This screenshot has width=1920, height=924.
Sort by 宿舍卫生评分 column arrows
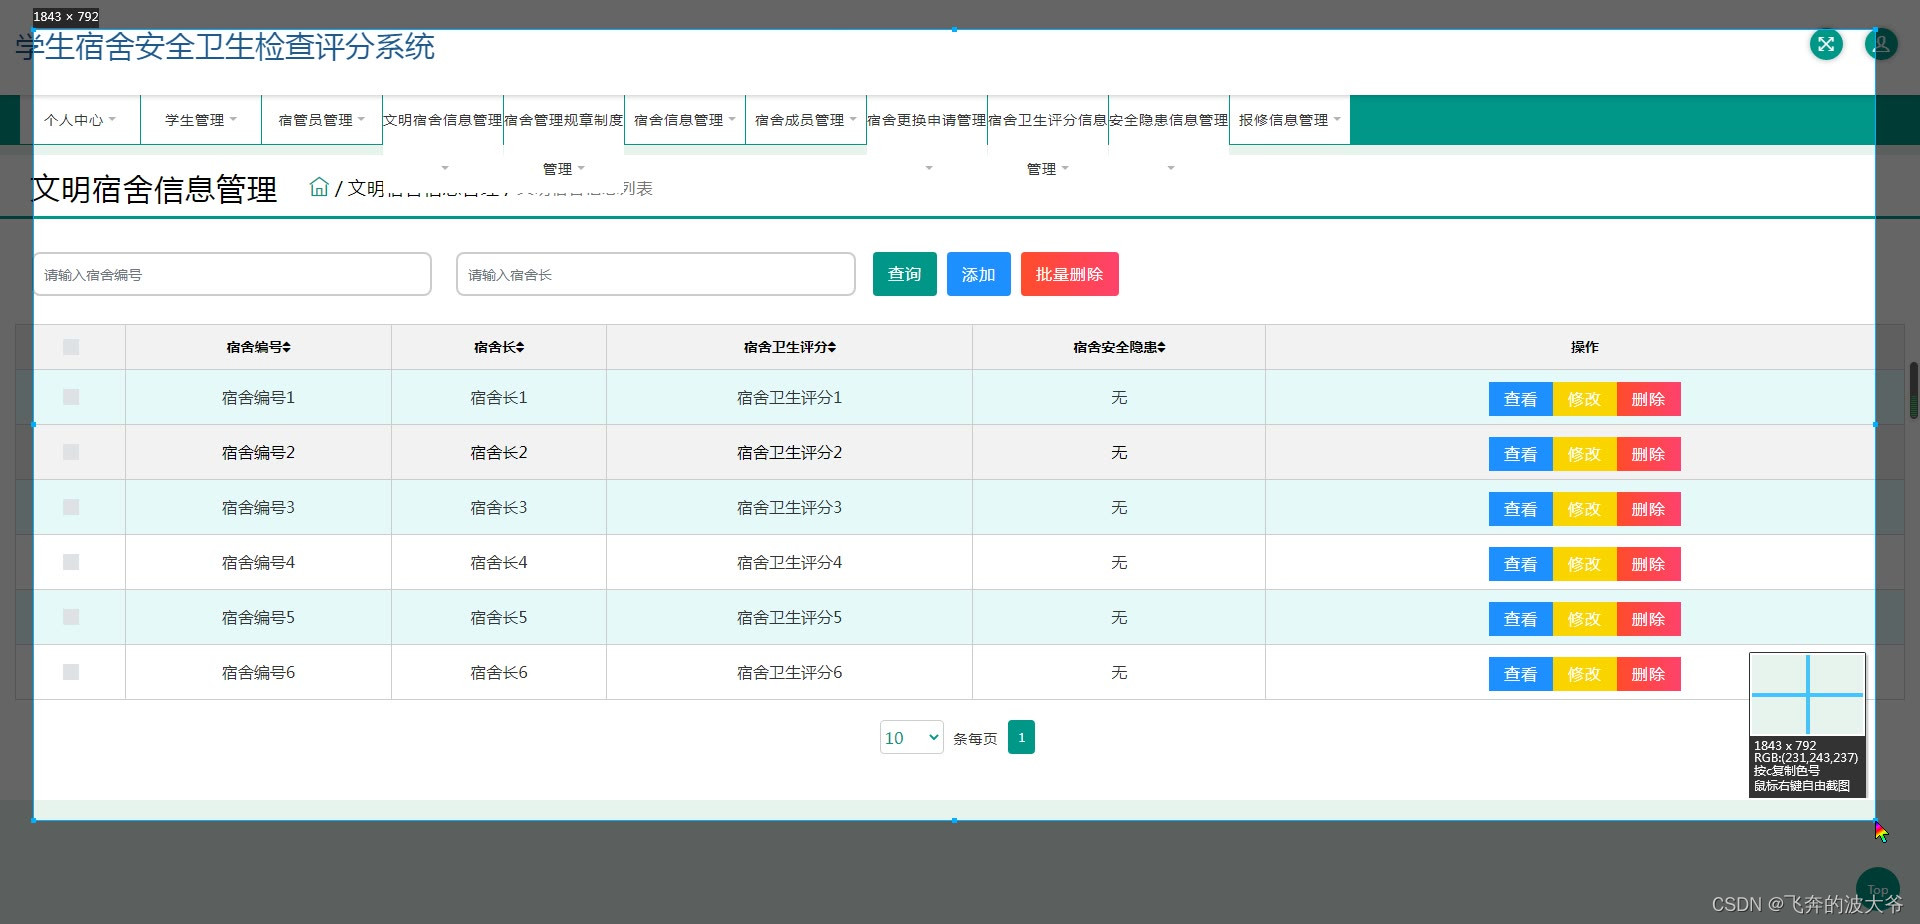(831, 347)
